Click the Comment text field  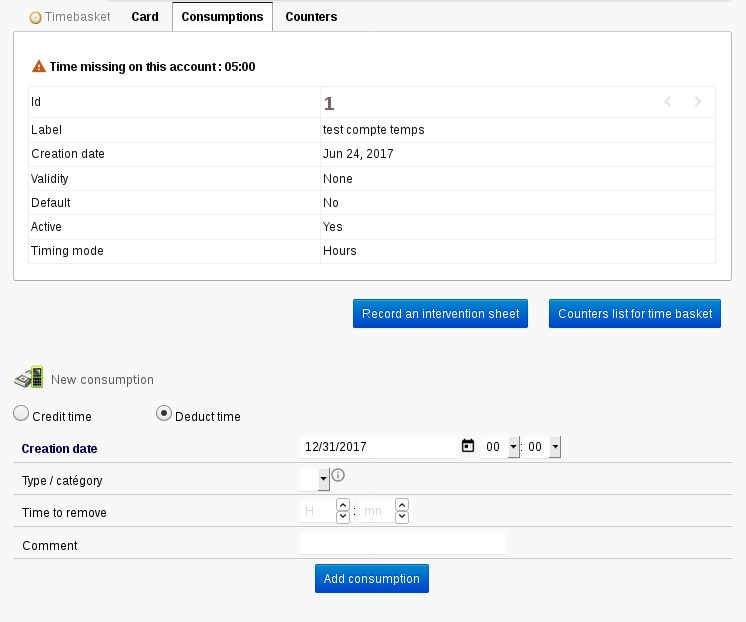(402, 543)
